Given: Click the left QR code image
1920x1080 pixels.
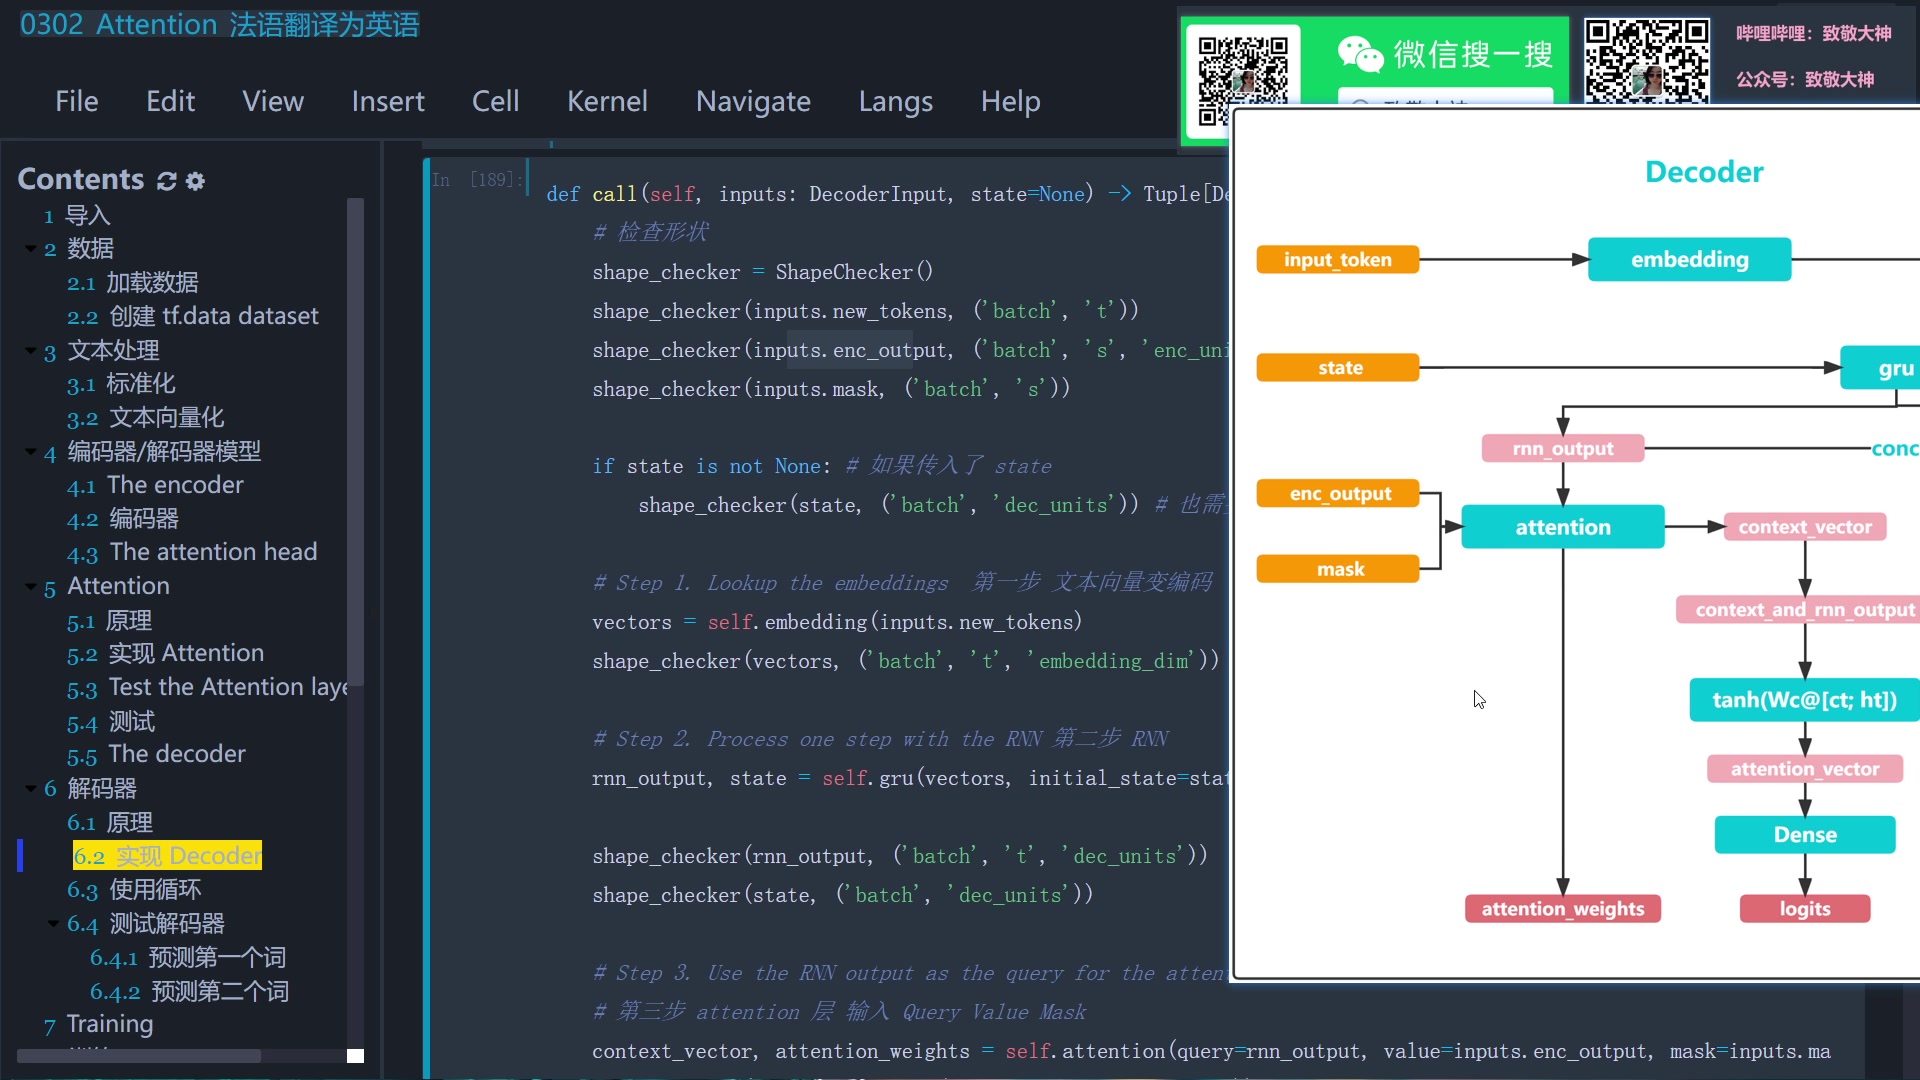Looking at the screenshot, I should pyautogui.click(x=1243, y=70).
